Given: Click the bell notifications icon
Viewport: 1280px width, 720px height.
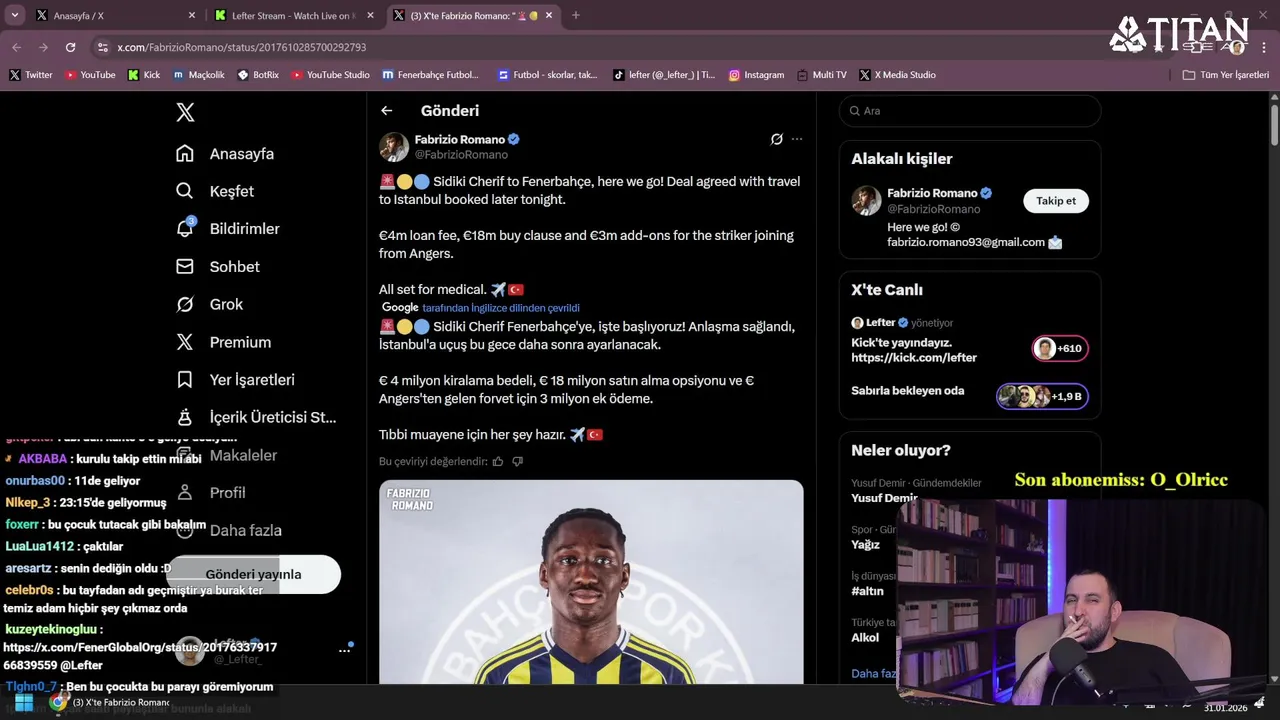Looking at the screenshot, I should coord(185,229).
